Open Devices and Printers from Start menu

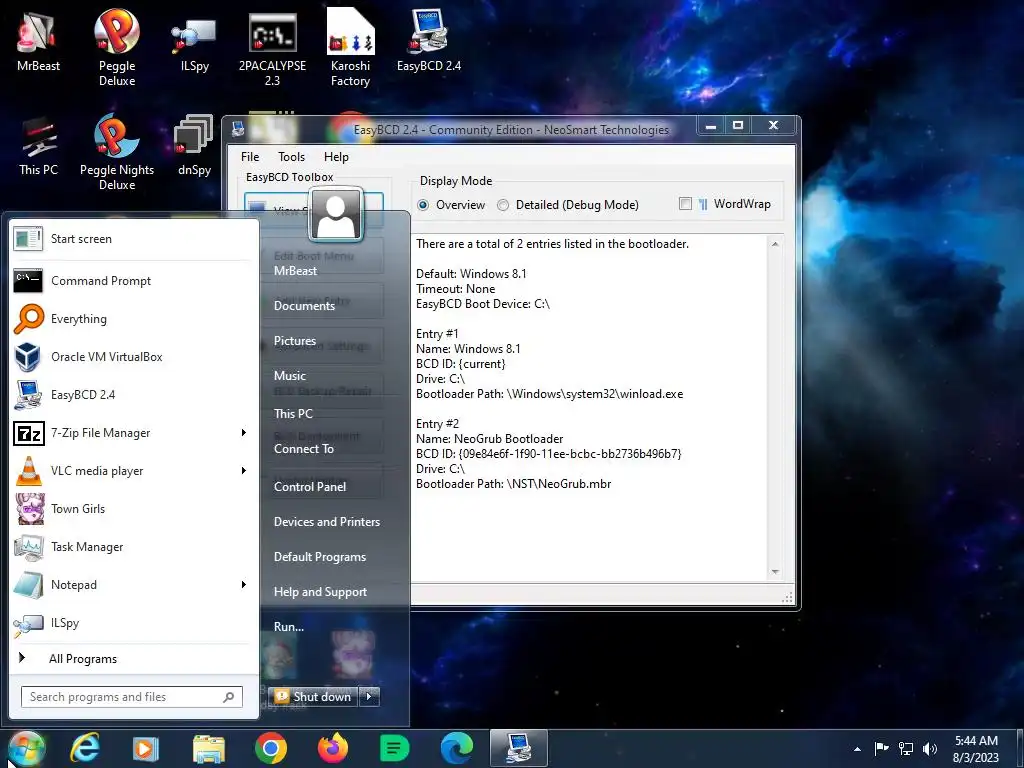click(x=327, y=522)
